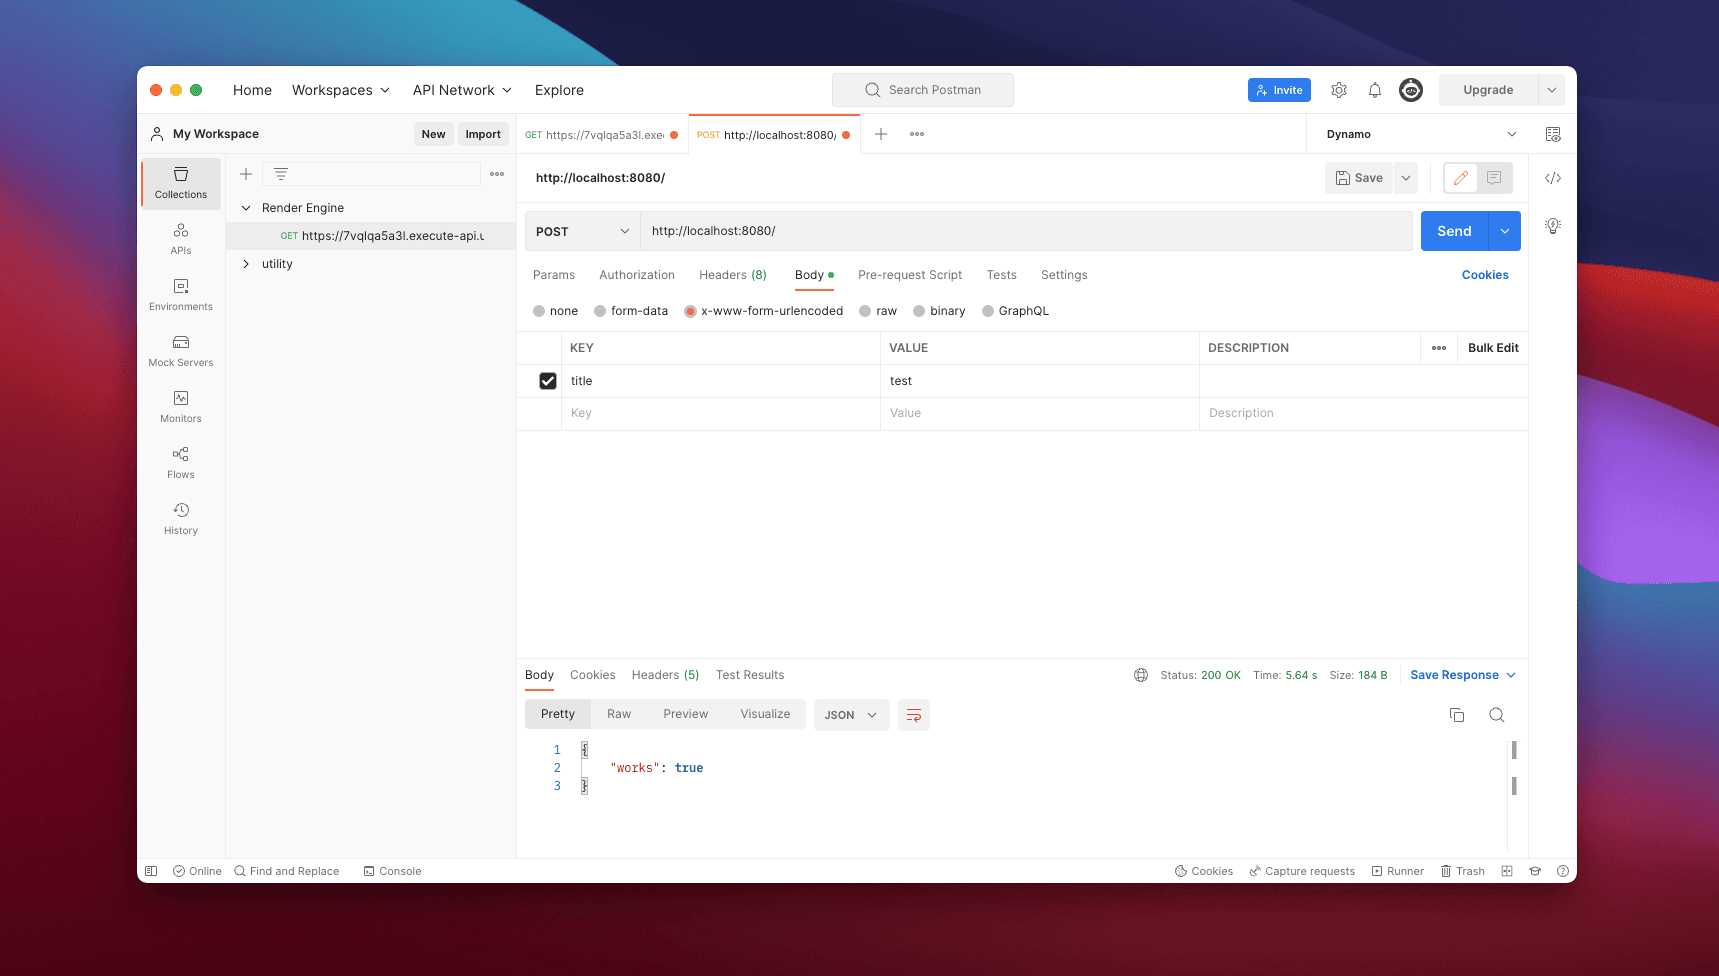
Task: Open the API Network menu
Action: click(463, 90)
